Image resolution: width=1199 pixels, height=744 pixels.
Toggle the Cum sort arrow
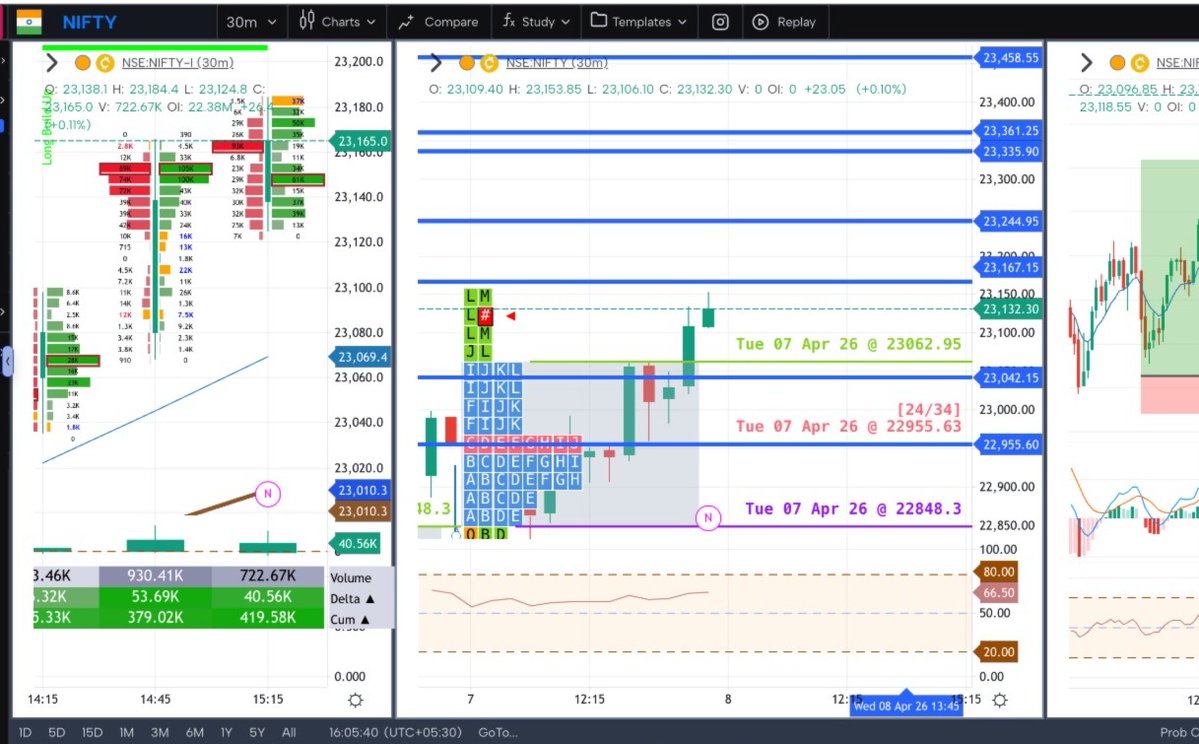365,619
